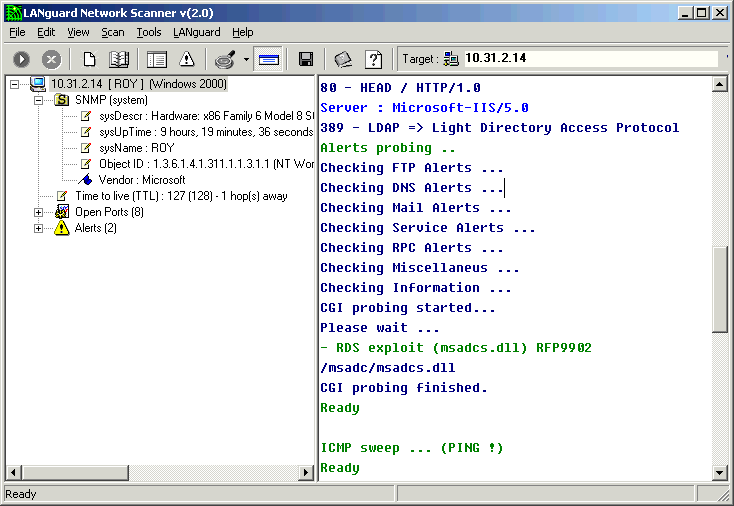The width and height of the screenshot is (734, 506).
Task: Collapse the 10.31.2.14 host node
Action: [x=15, y=84]
